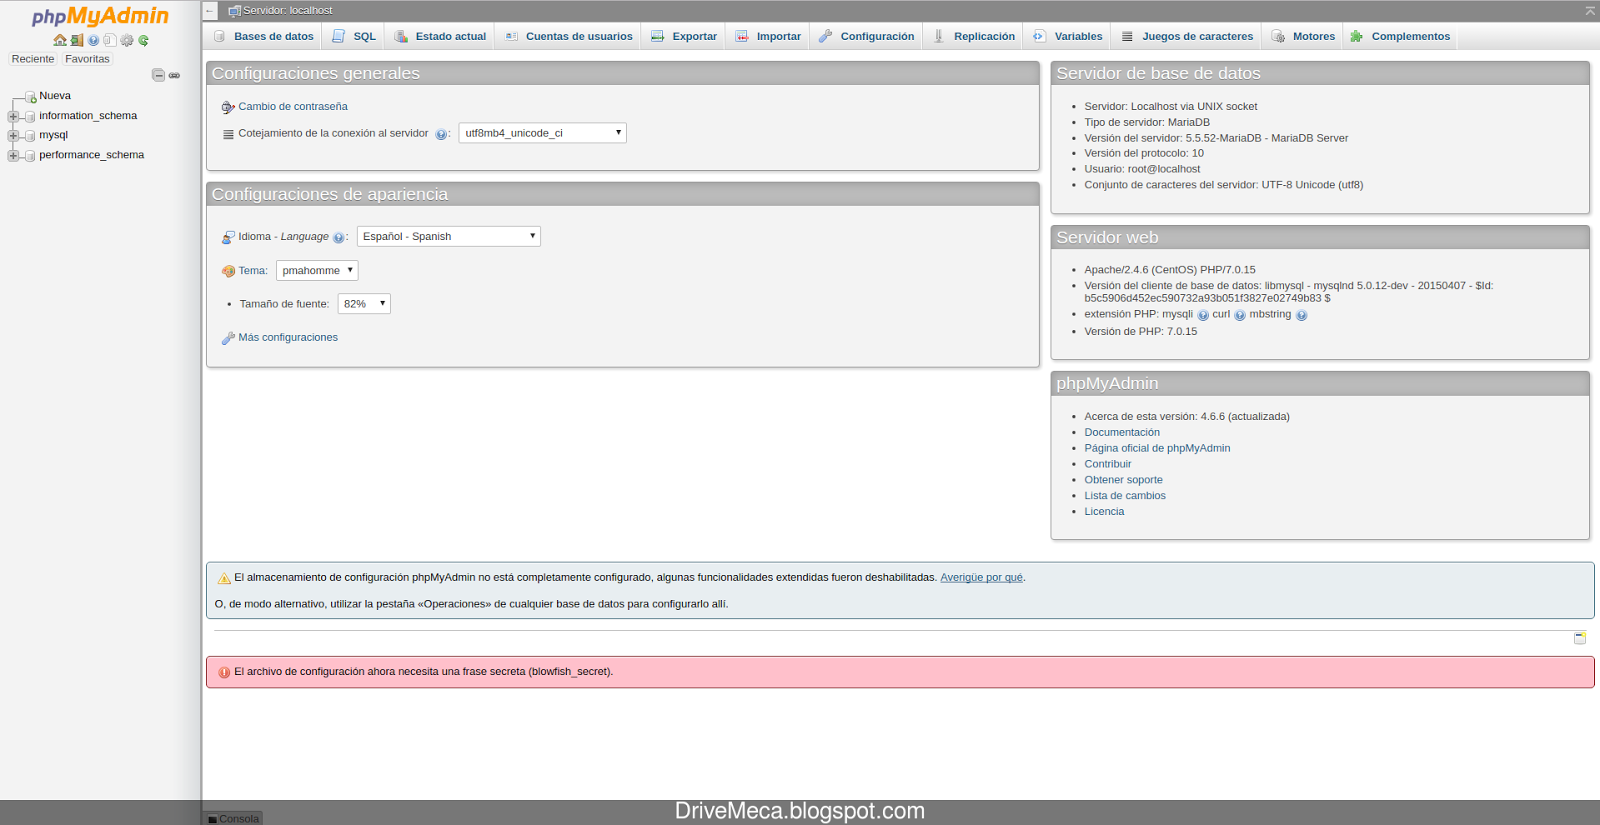Click the information_schema database icon

[x=30, y=116]
